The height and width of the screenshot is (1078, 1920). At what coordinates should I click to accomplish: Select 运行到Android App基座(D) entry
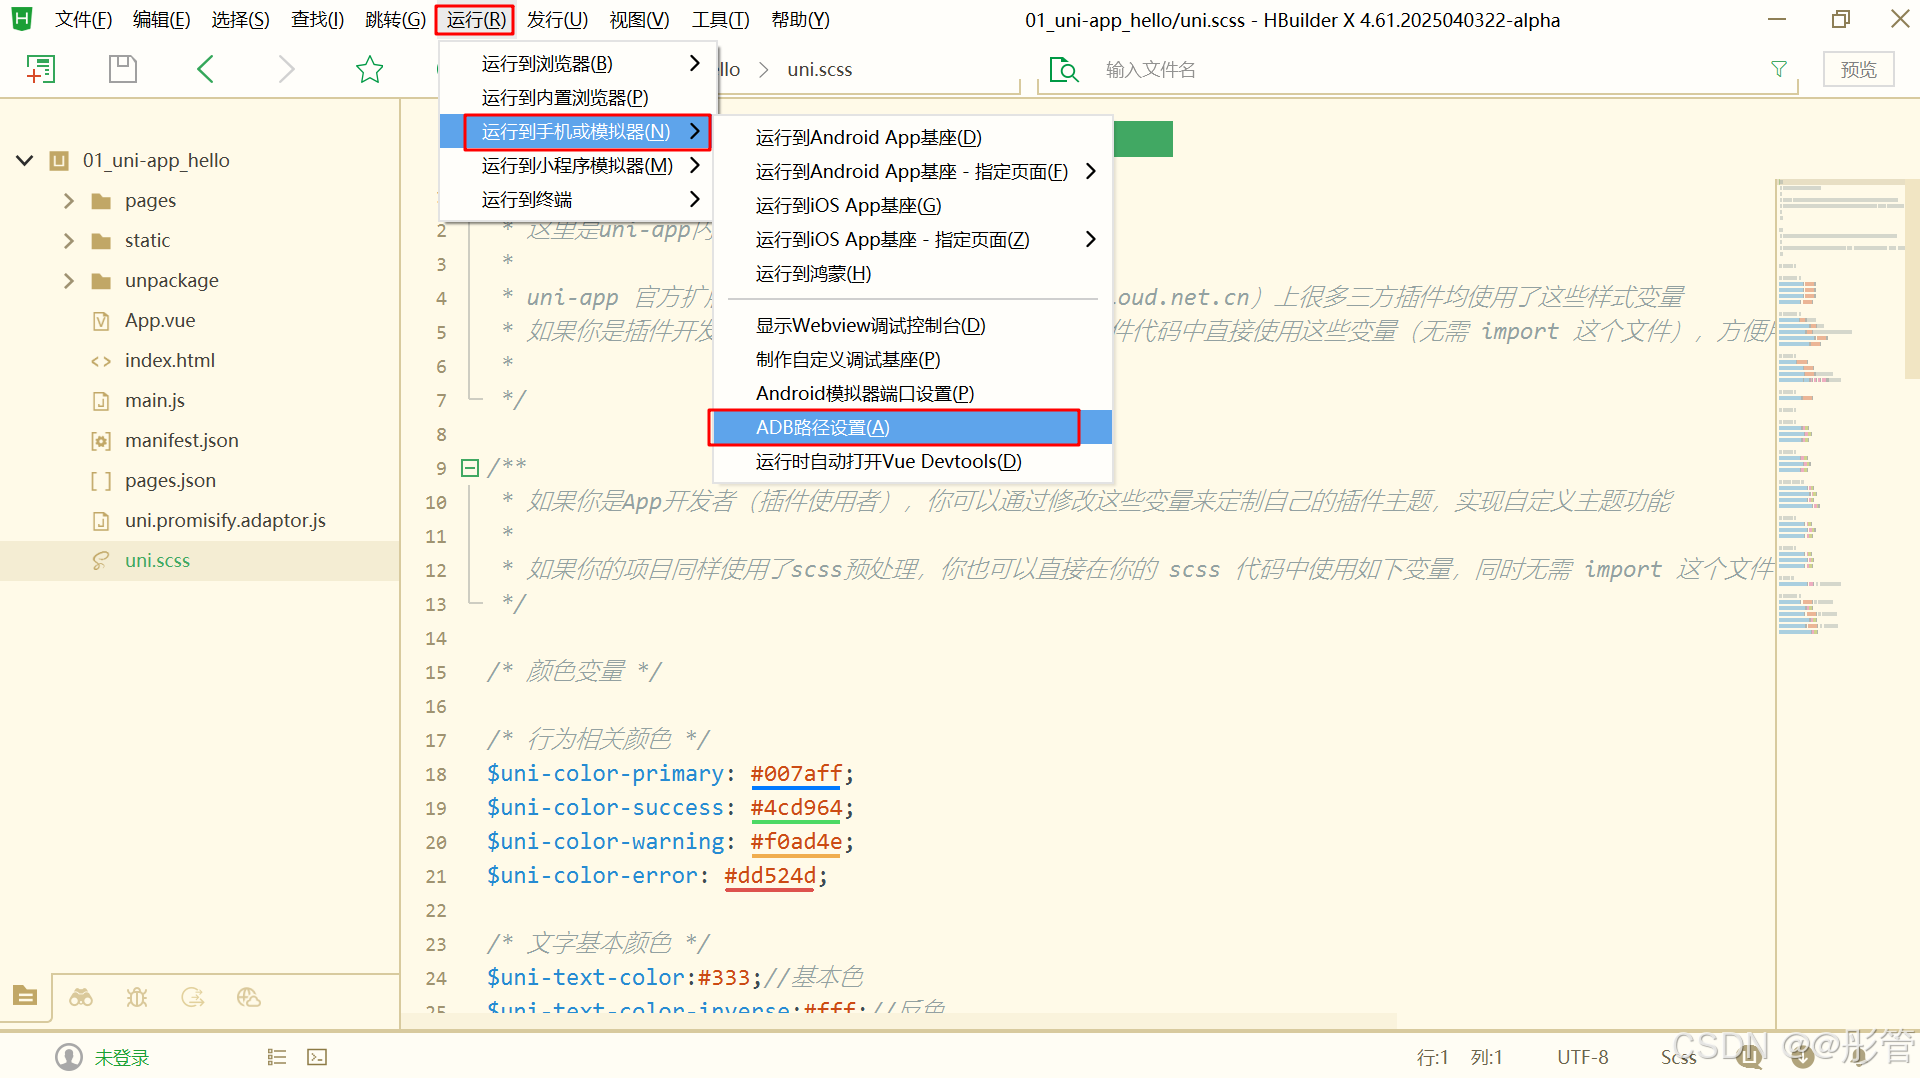pos(912,137)
